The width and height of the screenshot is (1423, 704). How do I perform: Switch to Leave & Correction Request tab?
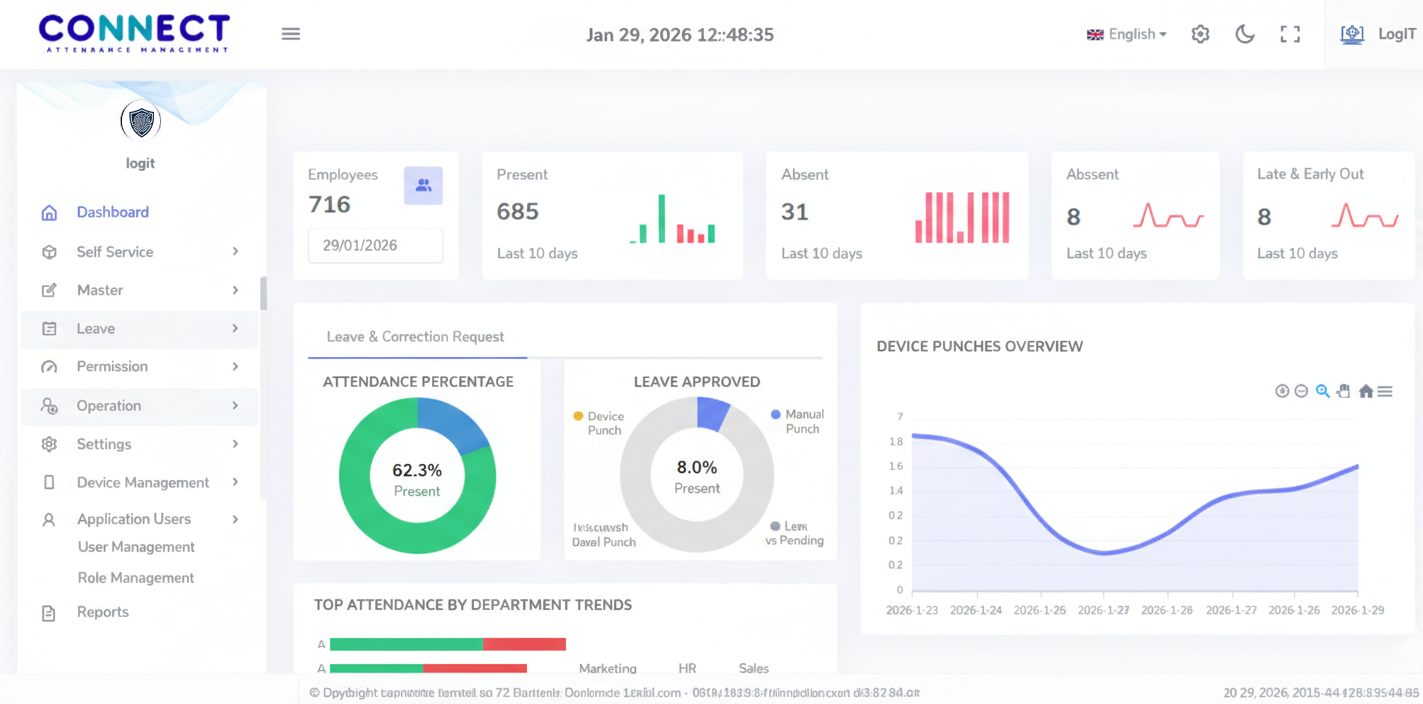coord(415,337)
